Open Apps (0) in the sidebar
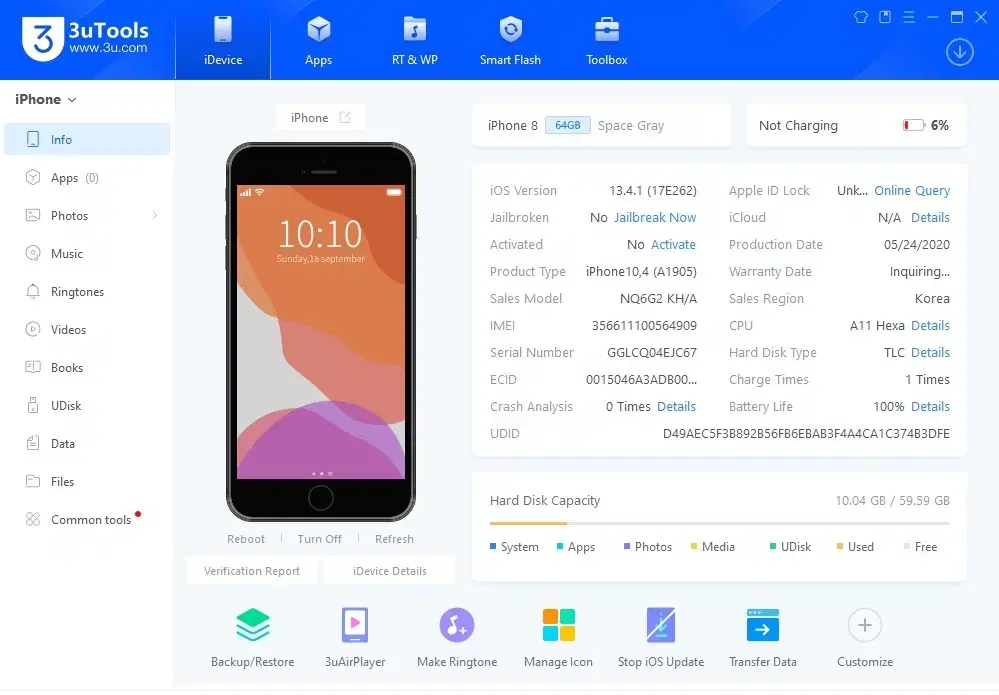The height and width of the screenshot is (695, 999). (x=87, y=178)
